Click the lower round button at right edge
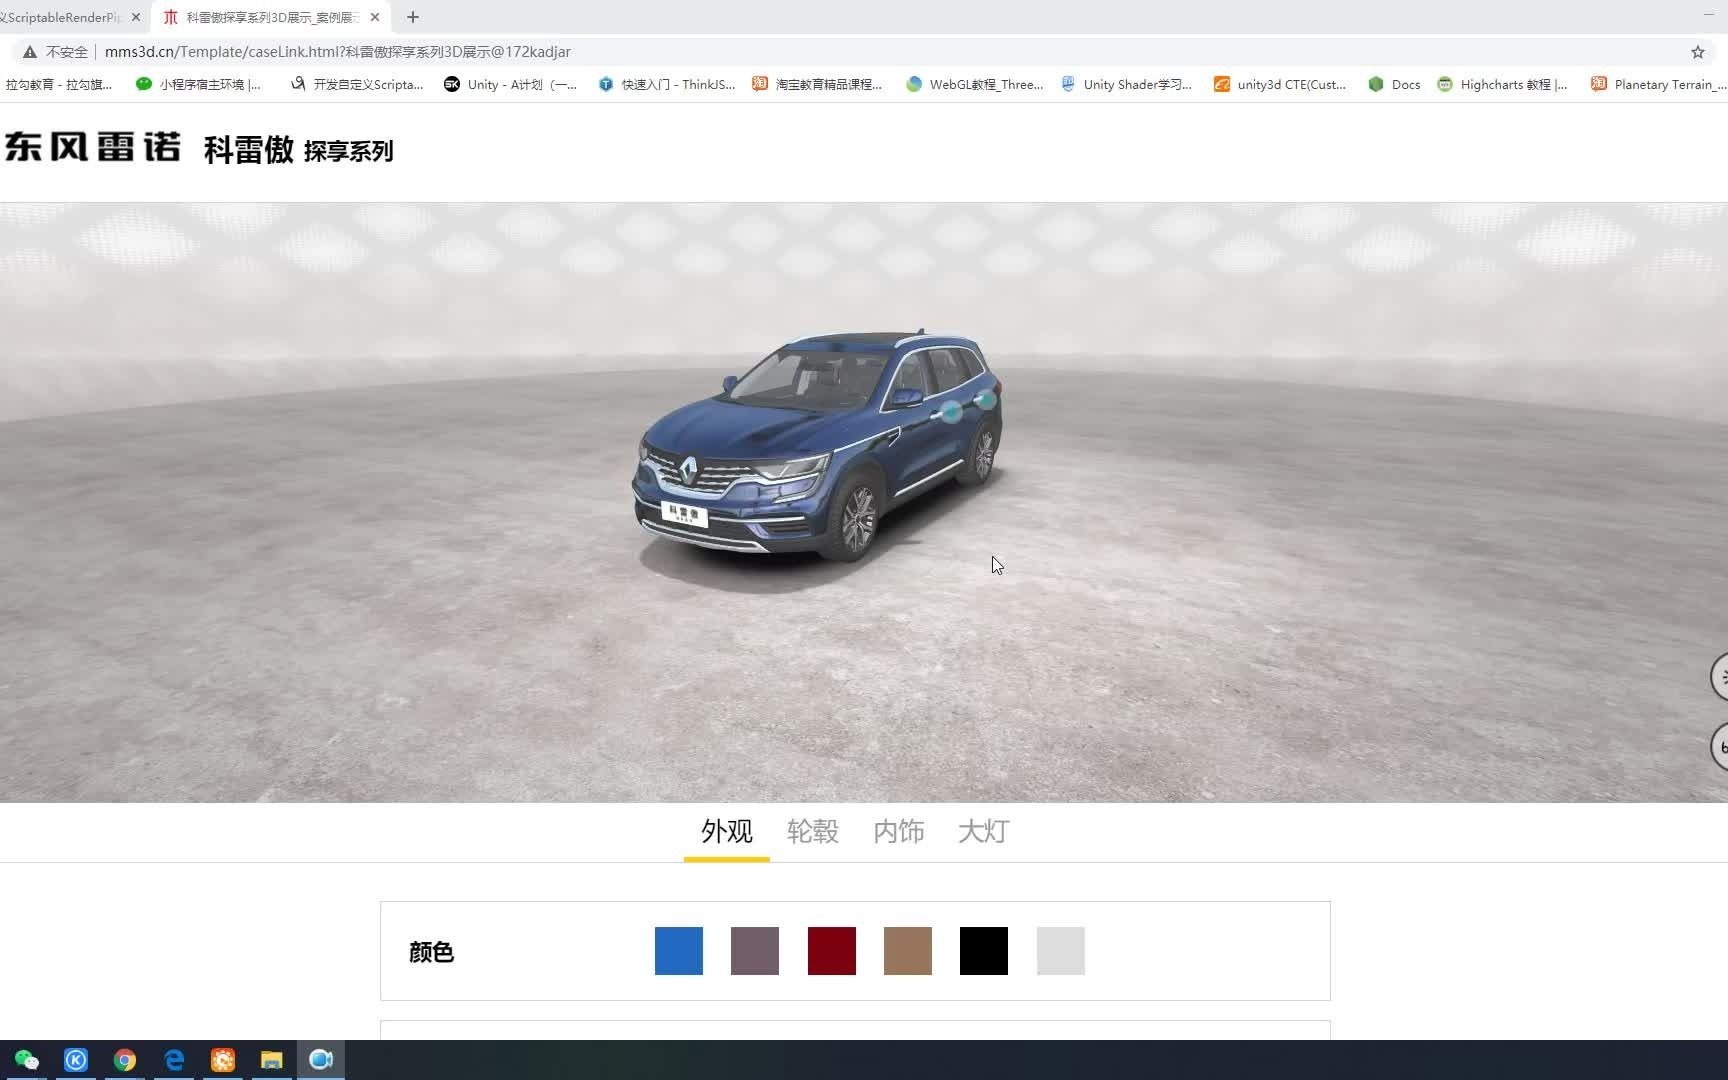This screenshot has width=1728, height=1080. (x=1720, y=747)
